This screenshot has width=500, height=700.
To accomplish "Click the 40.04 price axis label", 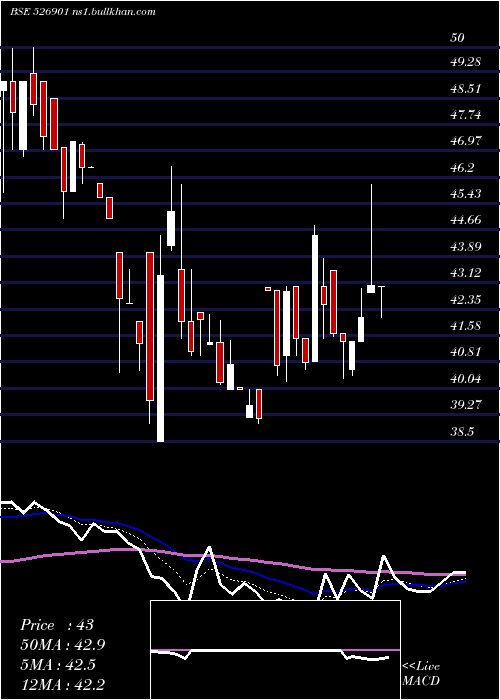I will pos(466,379).
